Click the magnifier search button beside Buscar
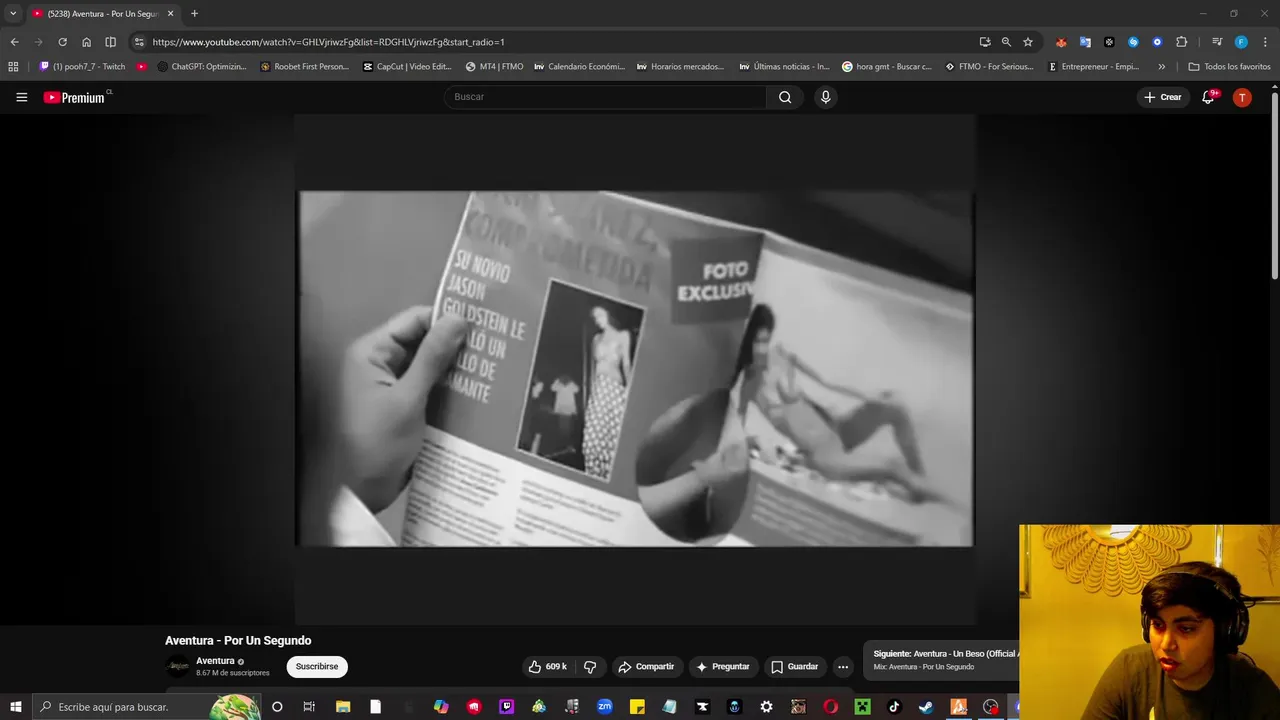Screen dimensions: 1280x720 785,97
